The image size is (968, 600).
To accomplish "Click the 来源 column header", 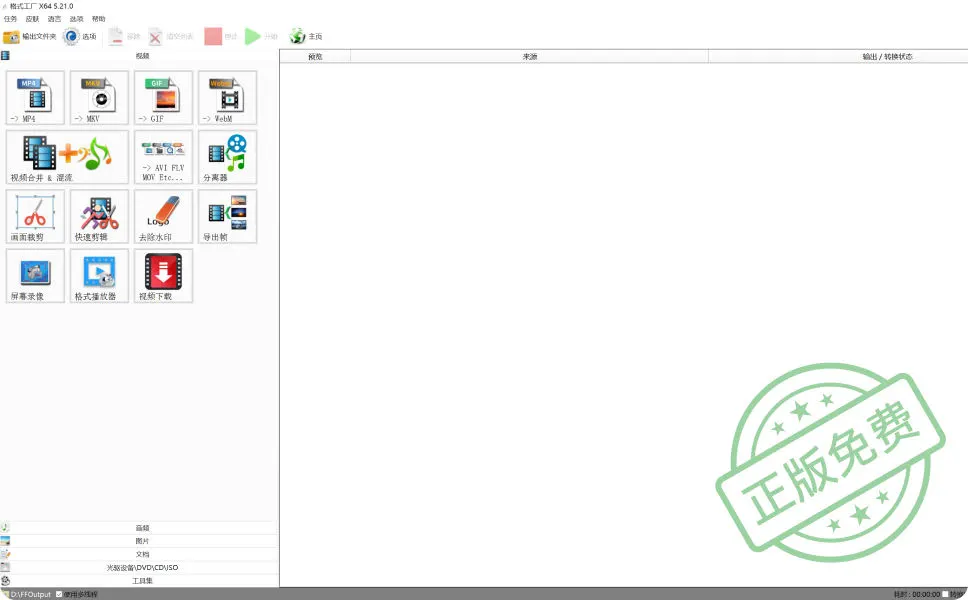I will [x=529, y=57].
